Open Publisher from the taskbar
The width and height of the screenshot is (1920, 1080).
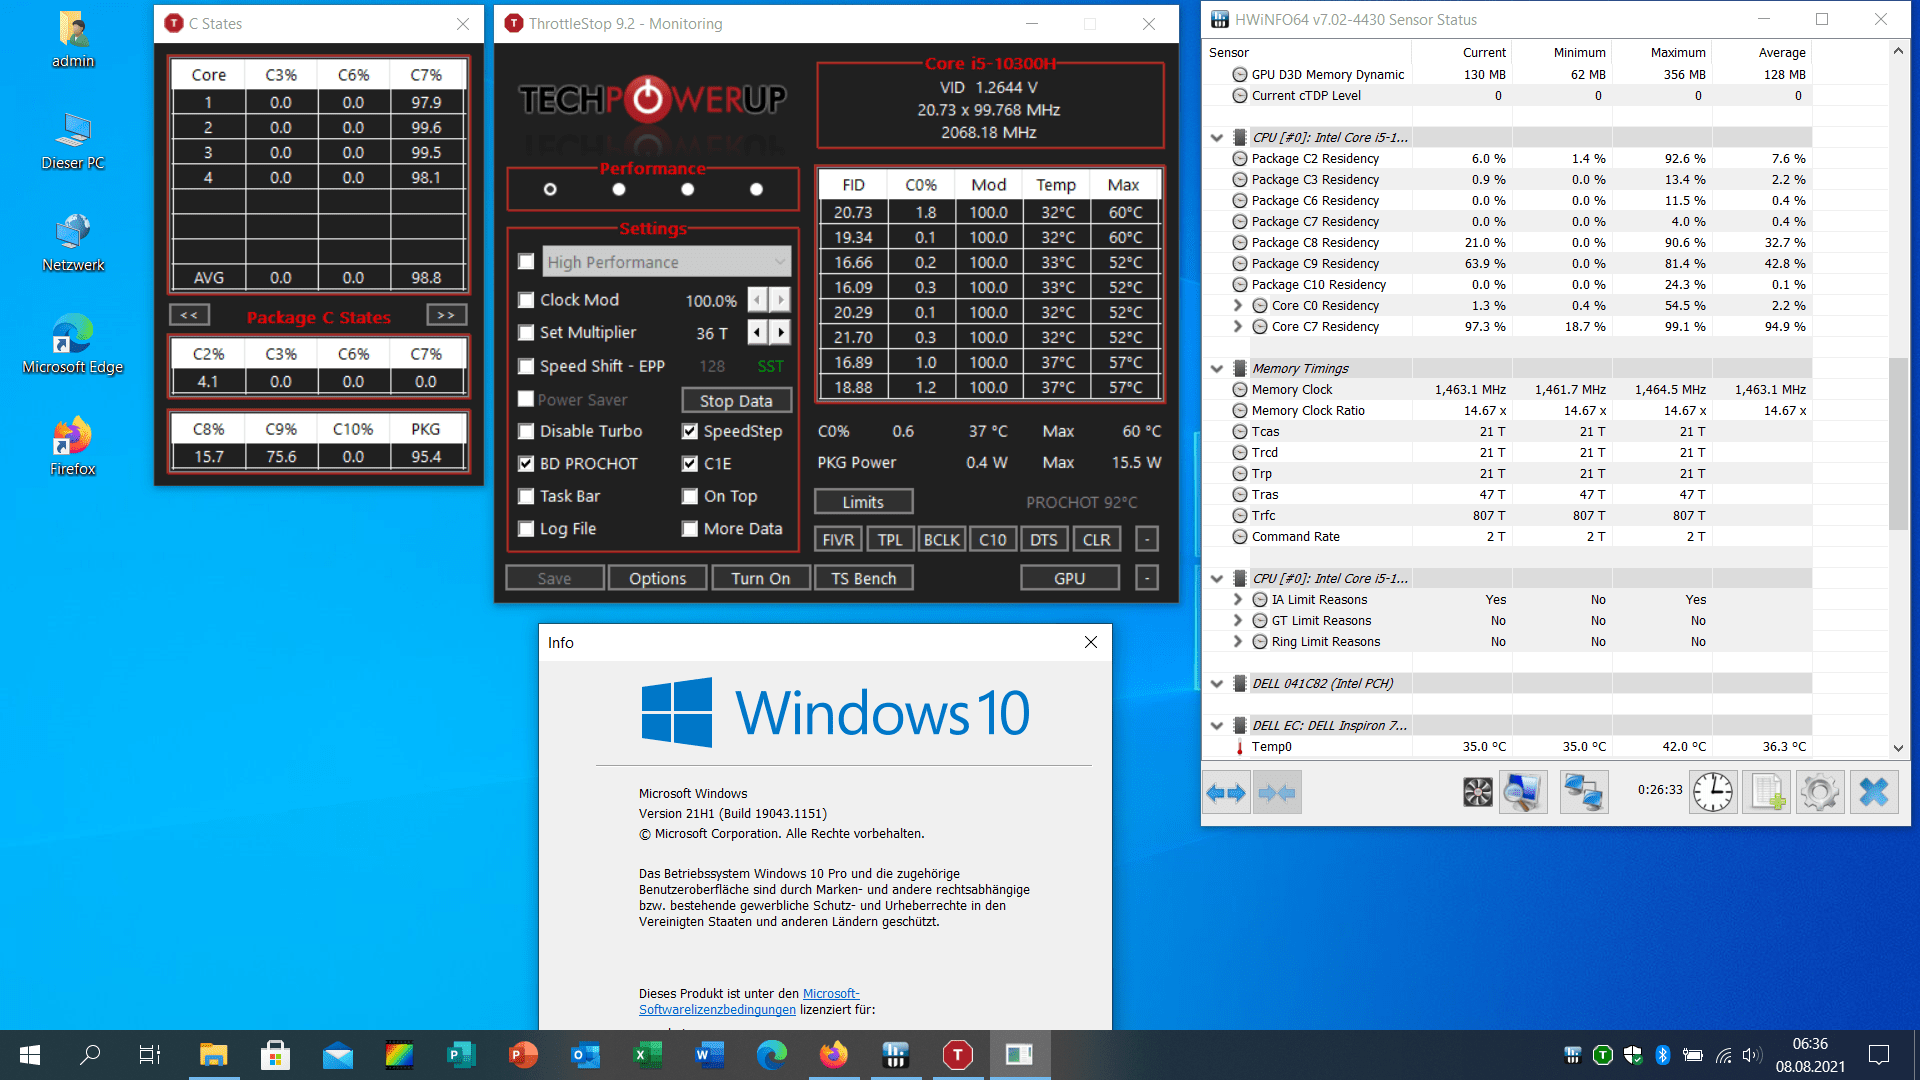pyautogui.click(x=461, y=1055)
